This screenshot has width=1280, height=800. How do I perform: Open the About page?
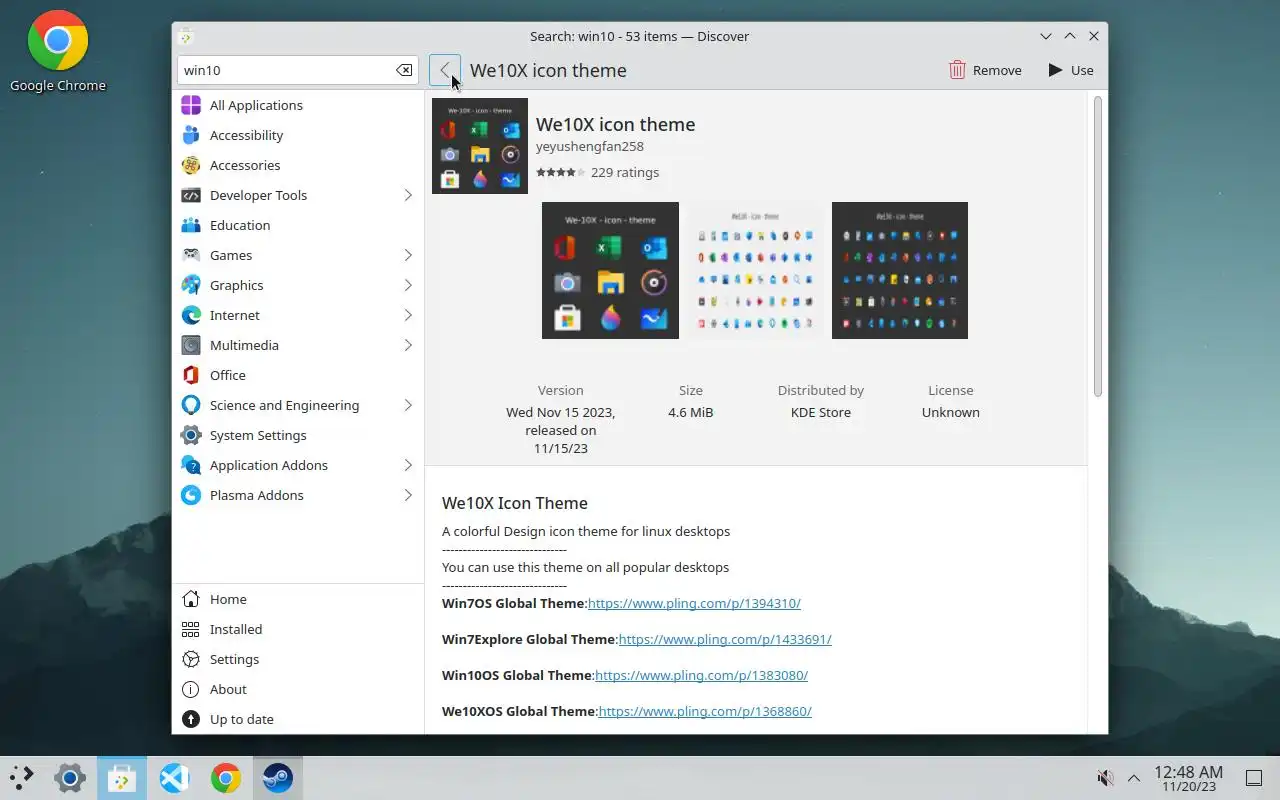point(298,689)
